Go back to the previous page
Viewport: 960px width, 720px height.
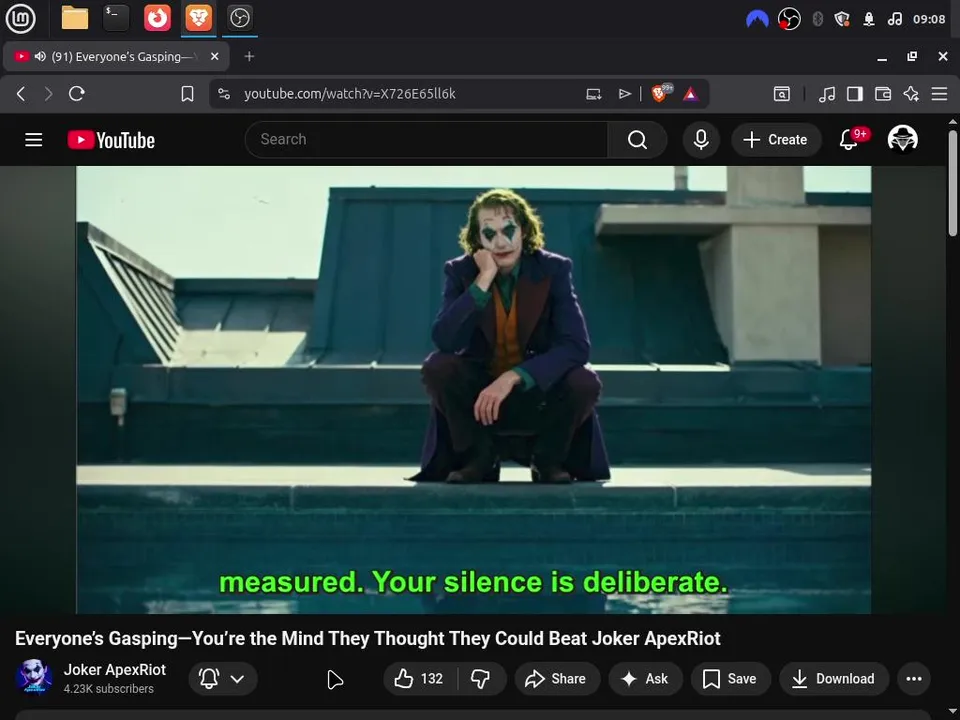tap(21, 94)
